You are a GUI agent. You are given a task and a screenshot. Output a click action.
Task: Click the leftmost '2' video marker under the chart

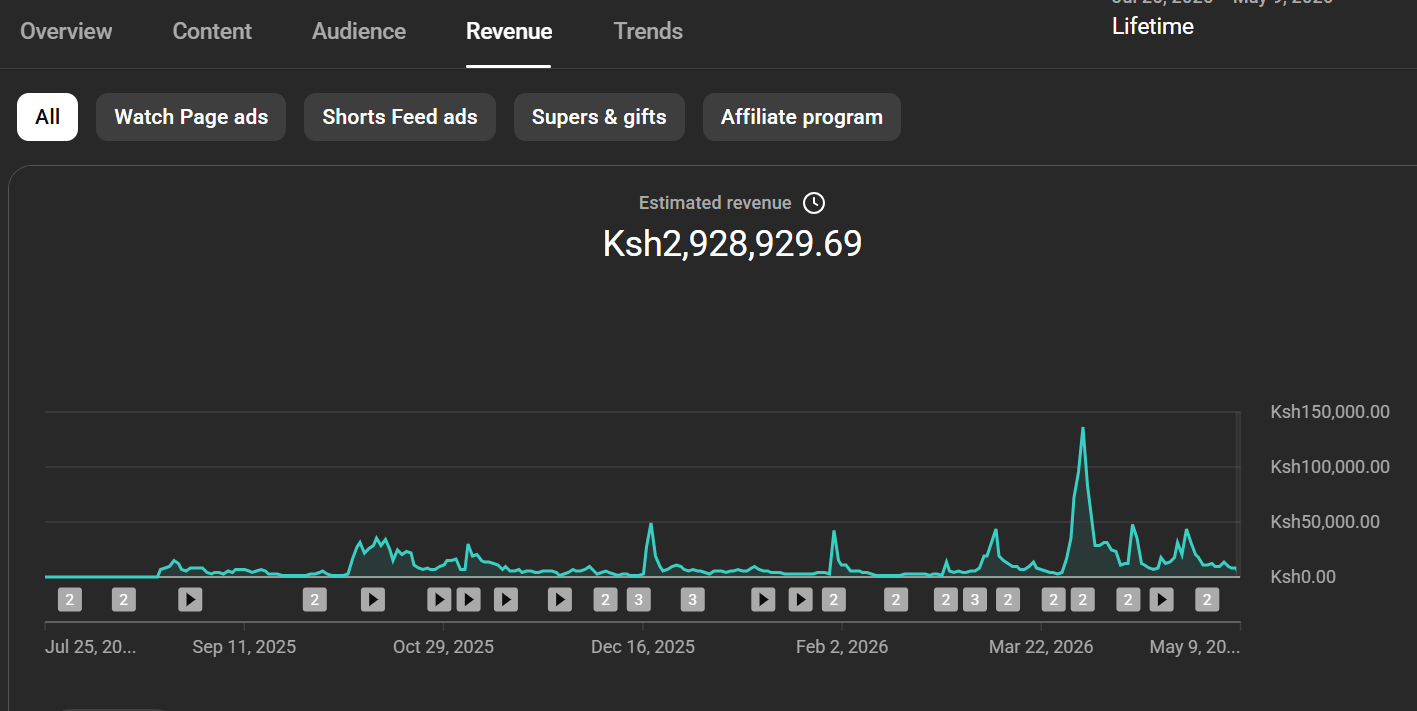[69, 599]
